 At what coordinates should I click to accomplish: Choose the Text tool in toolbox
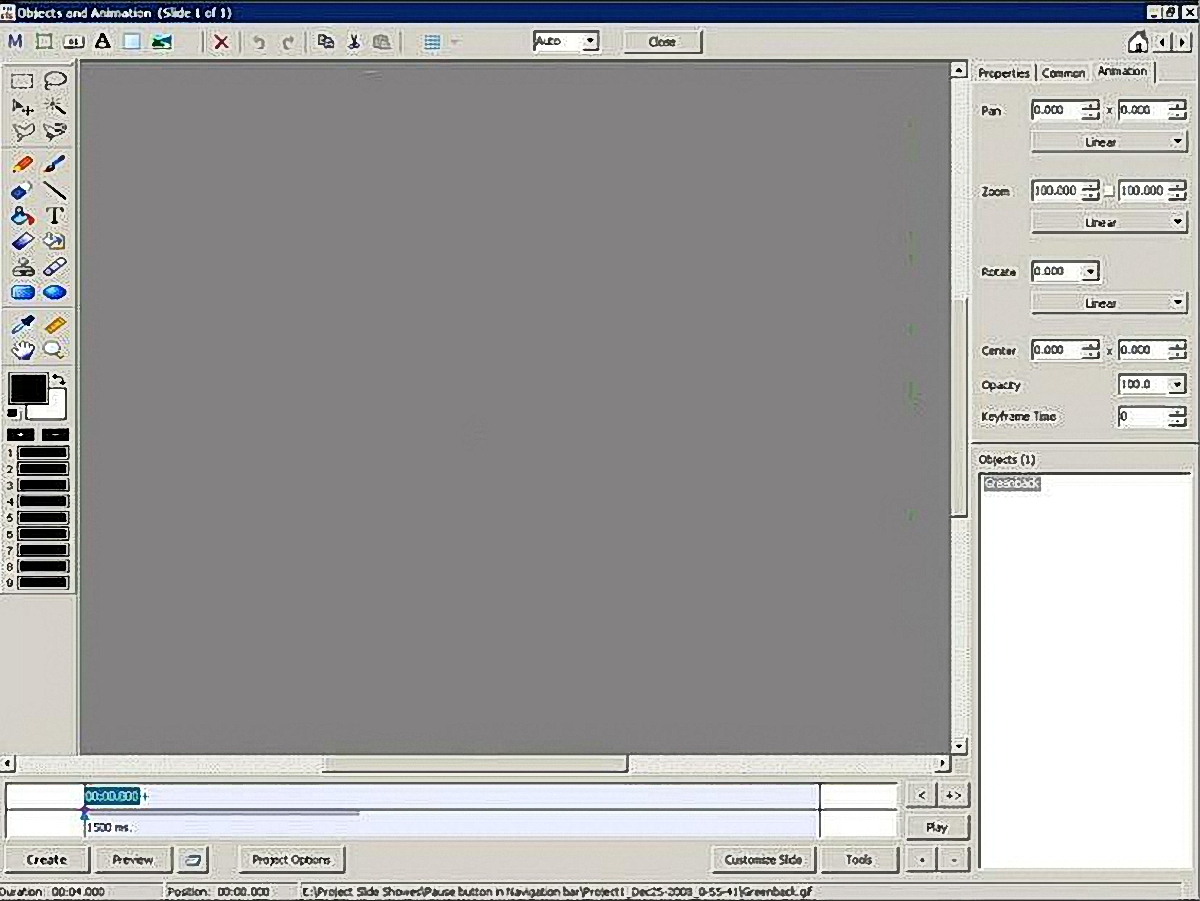56,216
